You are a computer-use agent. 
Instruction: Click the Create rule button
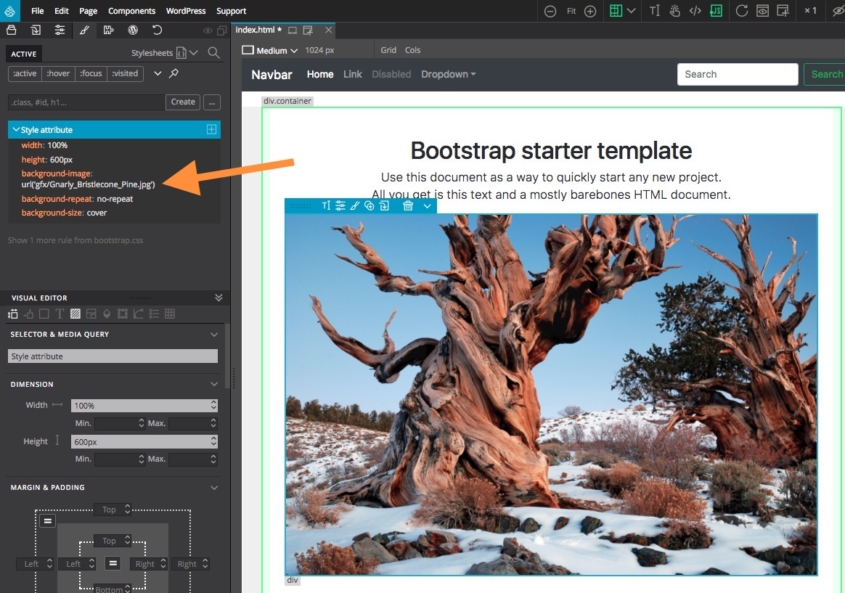[x=183, y=102]
